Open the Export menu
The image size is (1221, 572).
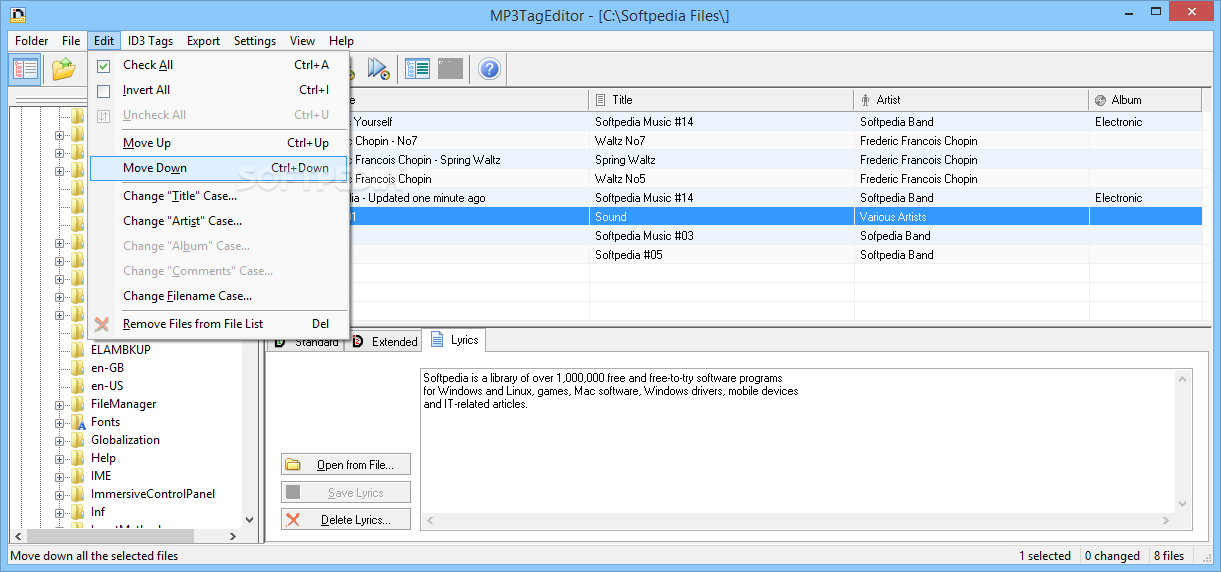203,41
